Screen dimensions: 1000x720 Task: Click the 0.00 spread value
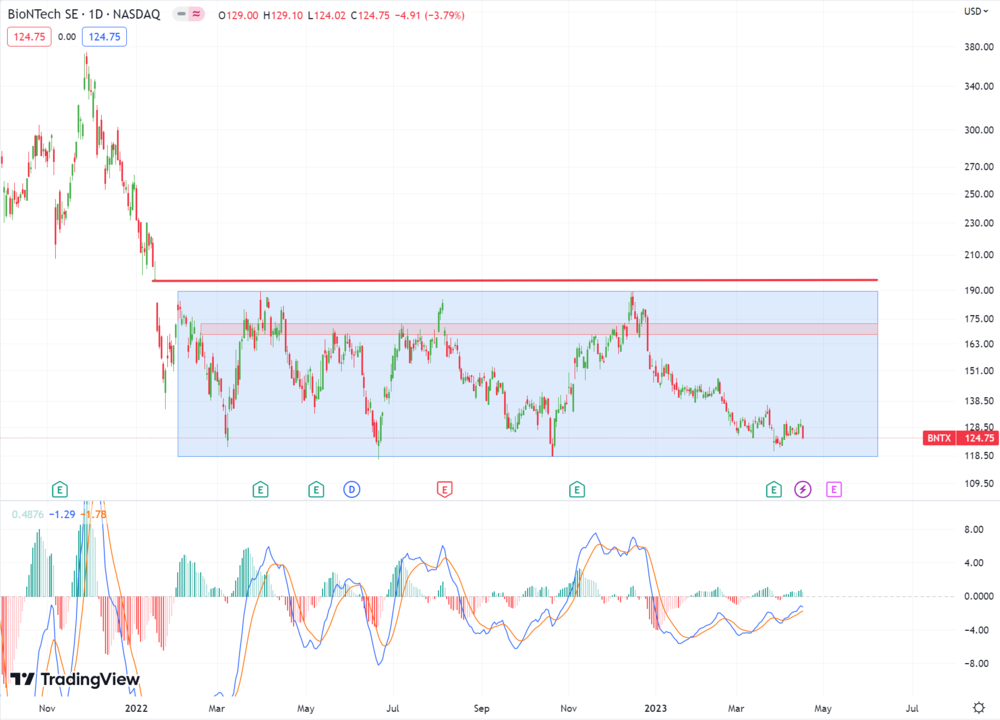click(x=67, y=37)
